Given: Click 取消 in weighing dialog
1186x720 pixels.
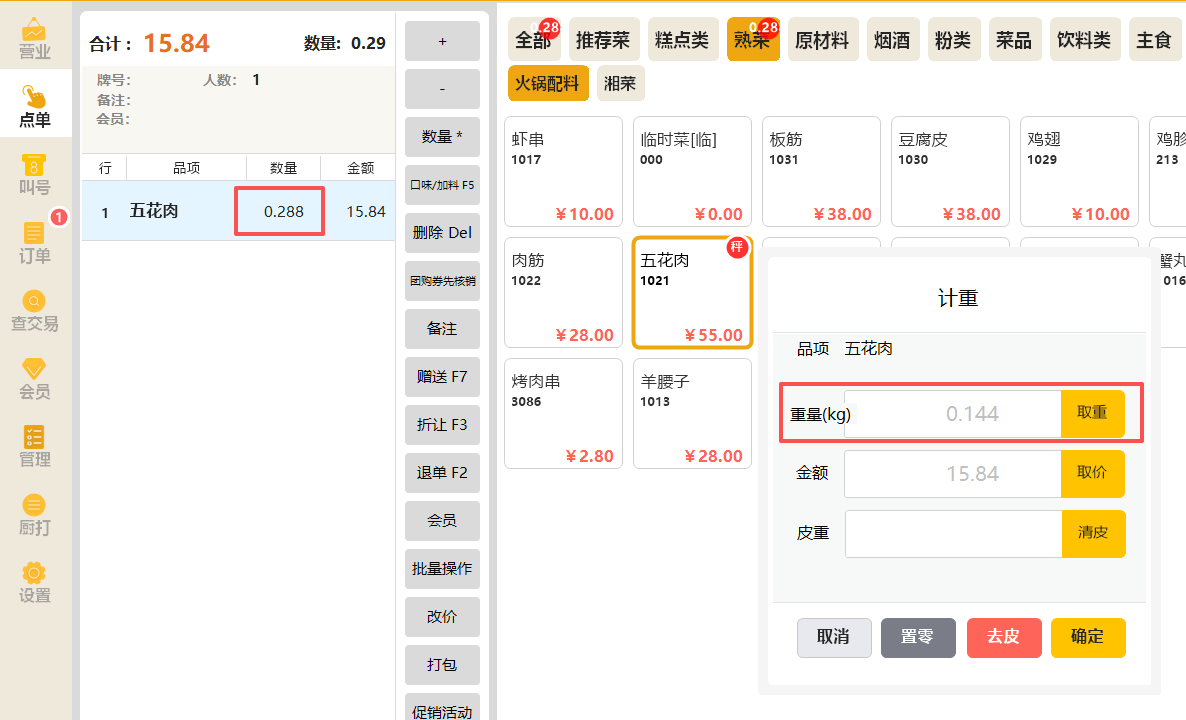Looking at the screenshot, I should point(834,637).
